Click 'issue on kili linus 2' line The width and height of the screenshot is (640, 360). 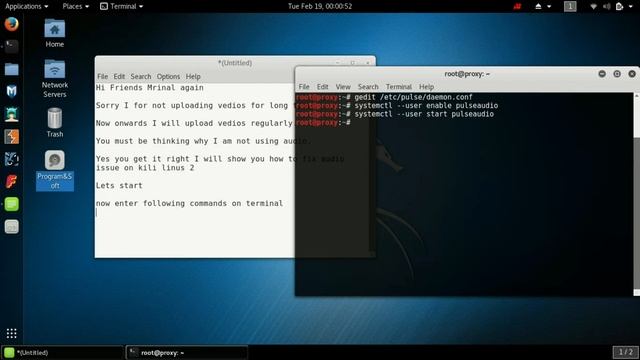tap(145, 168)
